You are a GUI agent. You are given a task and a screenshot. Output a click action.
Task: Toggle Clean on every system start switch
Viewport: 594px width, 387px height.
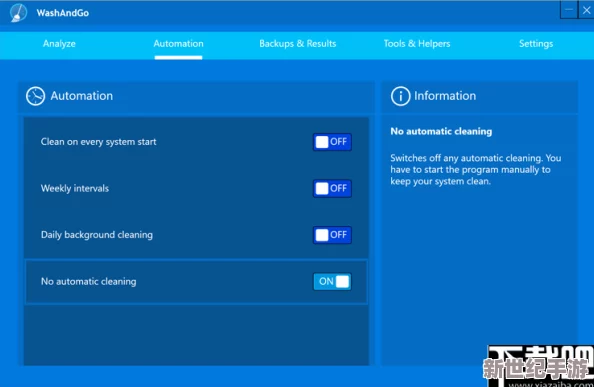[332, 142]
